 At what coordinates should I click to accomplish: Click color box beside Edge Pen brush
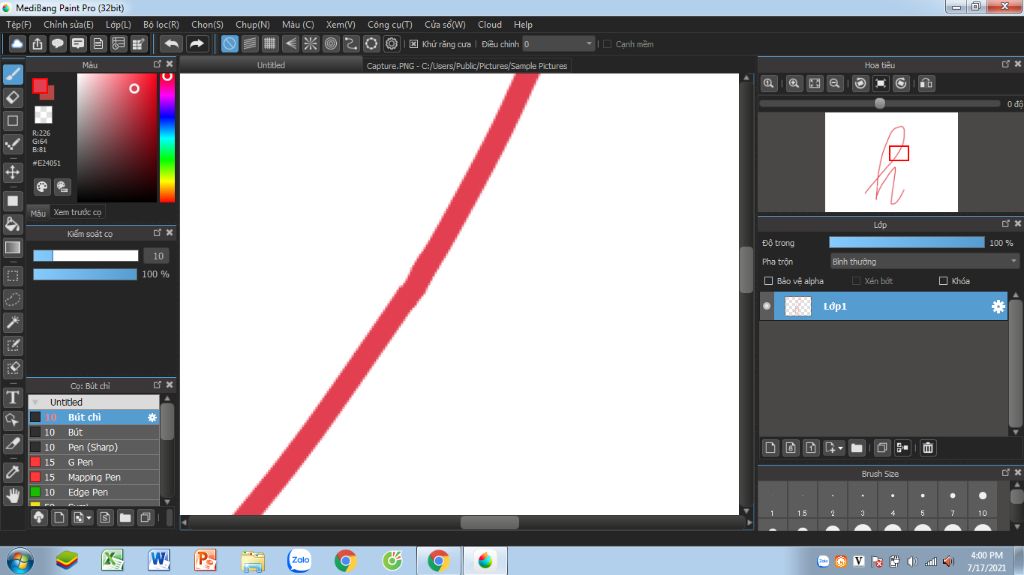(x=35, y=492)
